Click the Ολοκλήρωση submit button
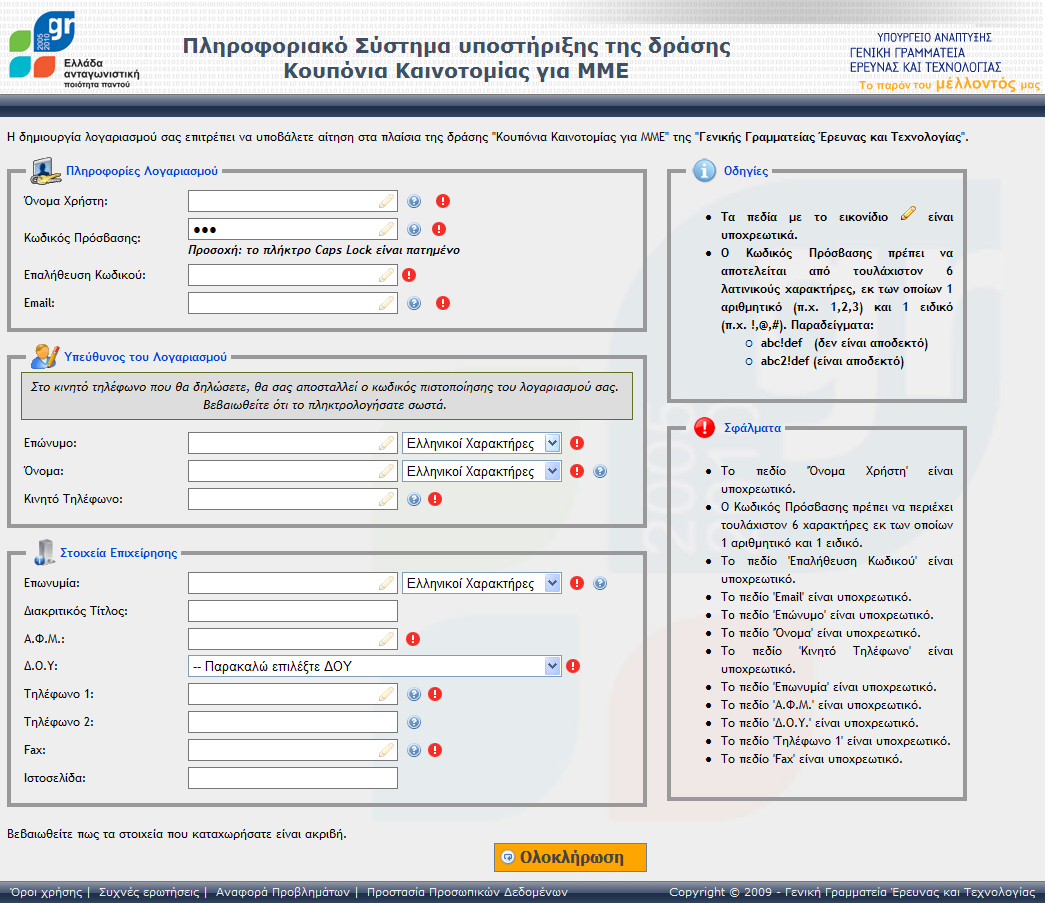This screenshot has height=903, width=1045. 570,857
